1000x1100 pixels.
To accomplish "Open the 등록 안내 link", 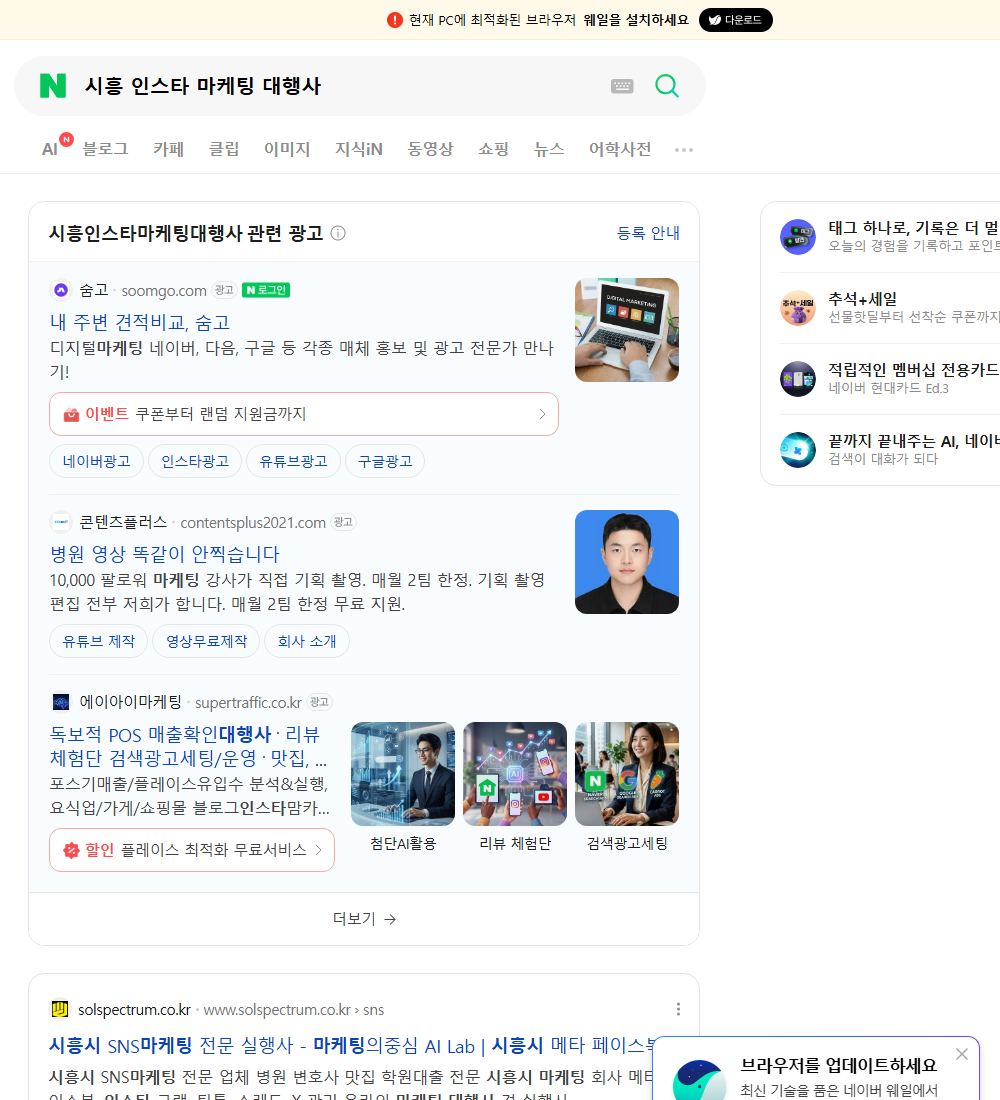I will click(x=648, y=233).
